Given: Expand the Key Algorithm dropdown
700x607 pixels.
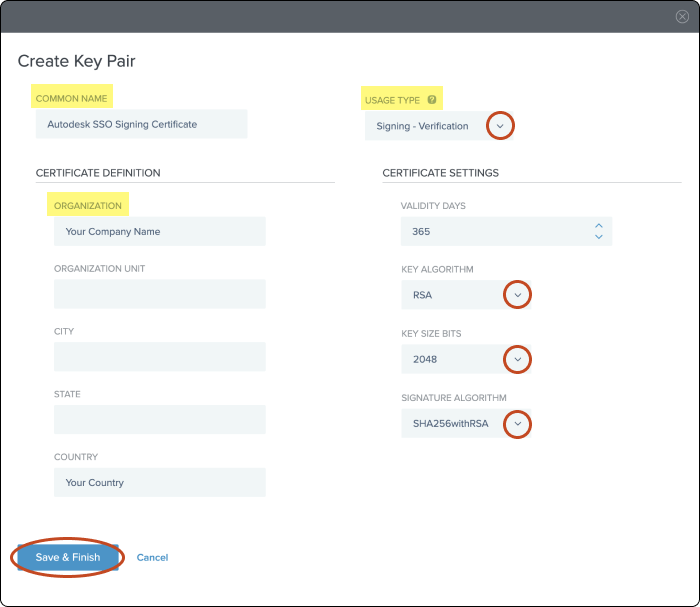Looking at the screenshot, I should click(x=517, y=295).
